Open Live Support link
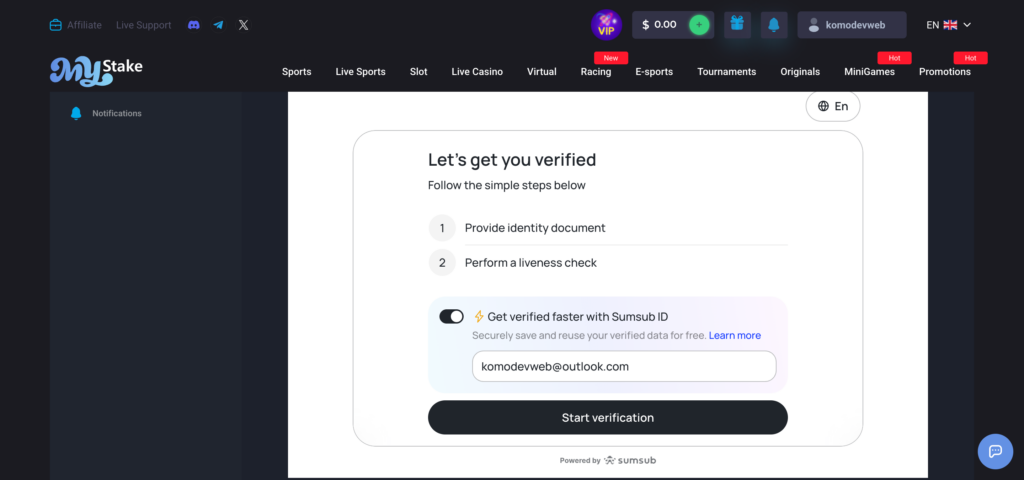Viewport: 1024px width, 480px height. click(144, 25)
